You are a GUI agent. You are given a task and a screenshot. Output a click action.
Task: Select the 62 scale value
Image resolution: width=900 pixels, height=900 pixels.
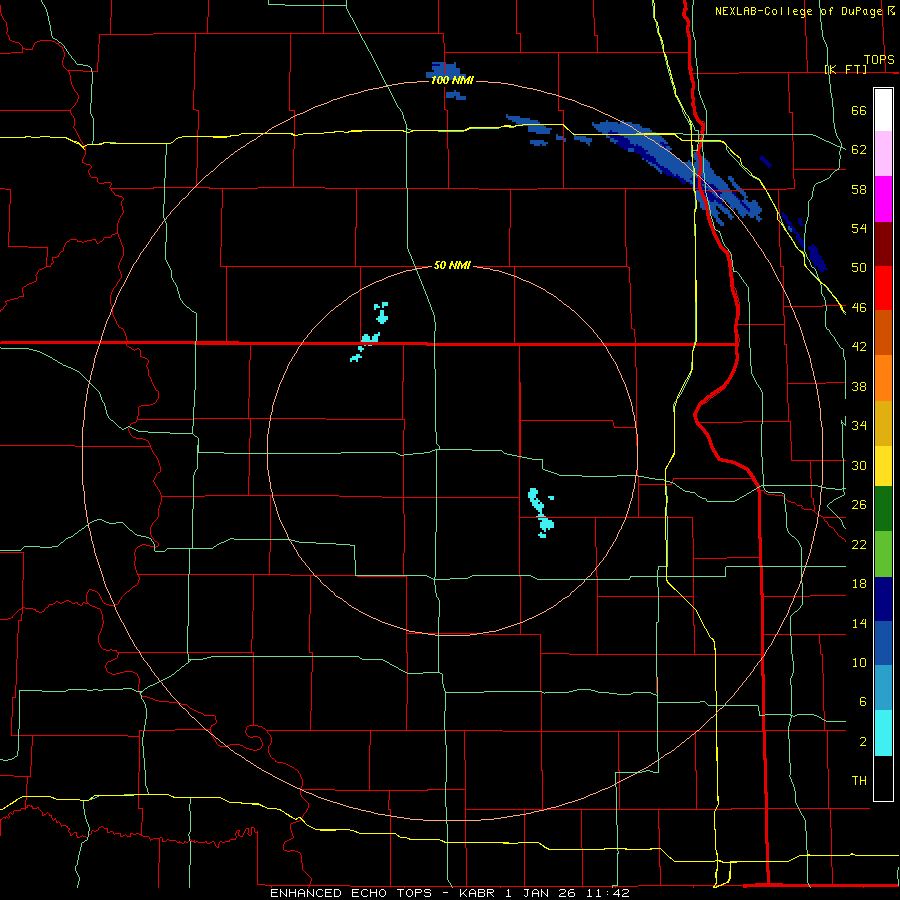click(x=859, y=150)
